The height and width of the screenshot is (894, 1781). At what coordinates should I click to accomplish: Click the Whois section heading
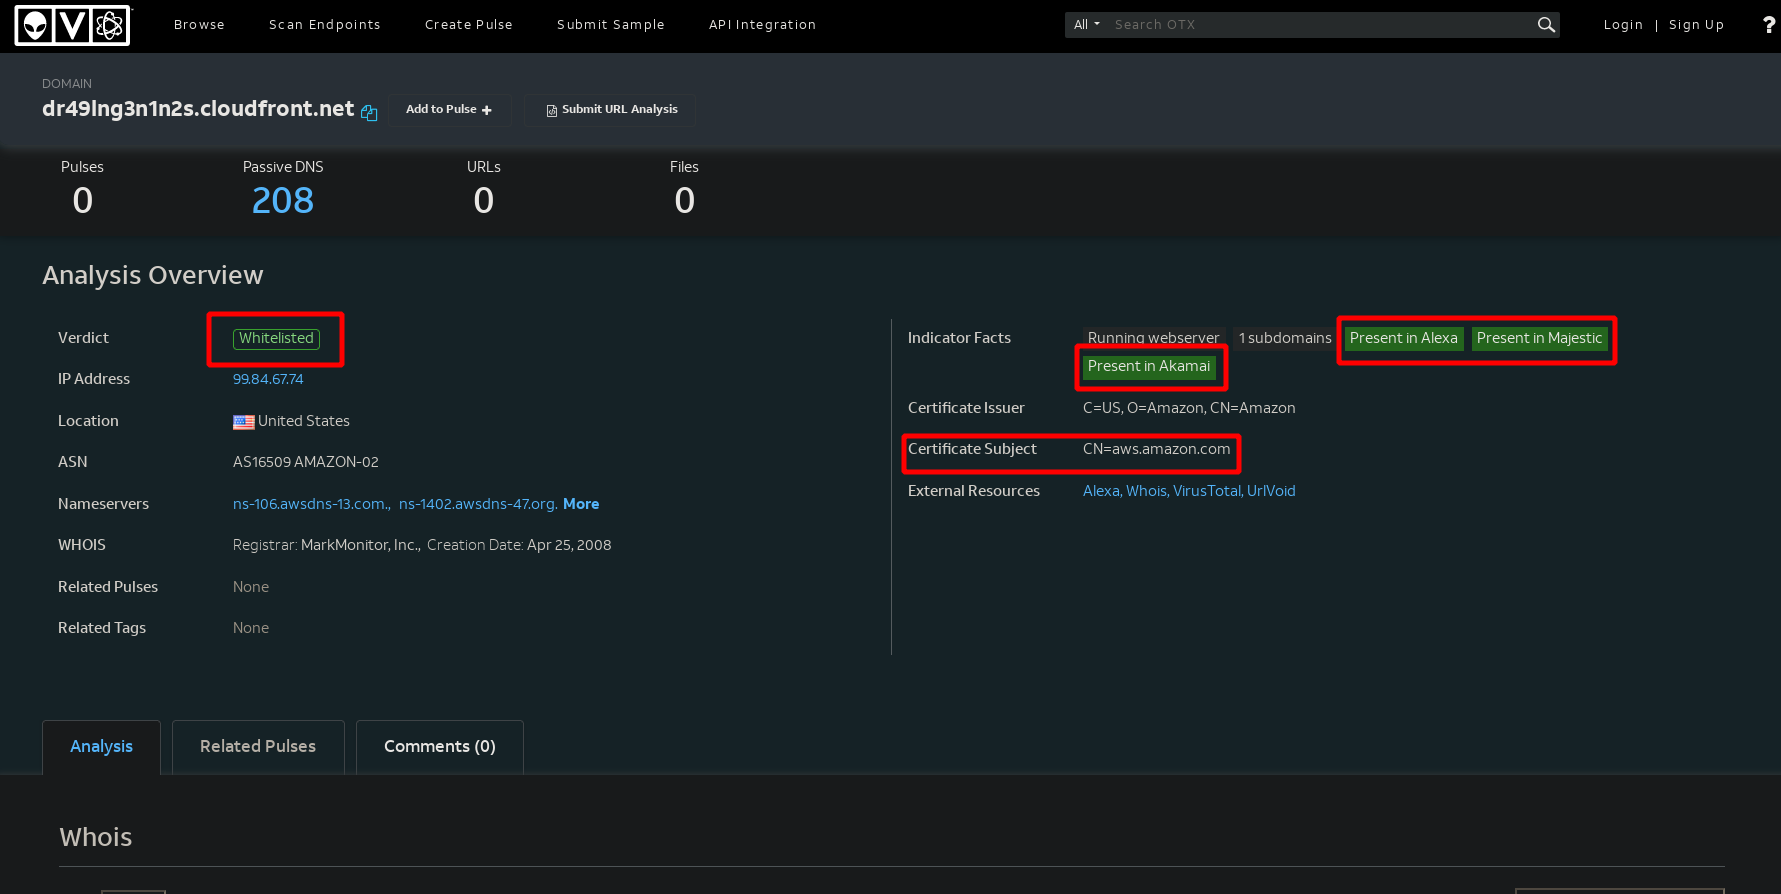tap(96, 837)
